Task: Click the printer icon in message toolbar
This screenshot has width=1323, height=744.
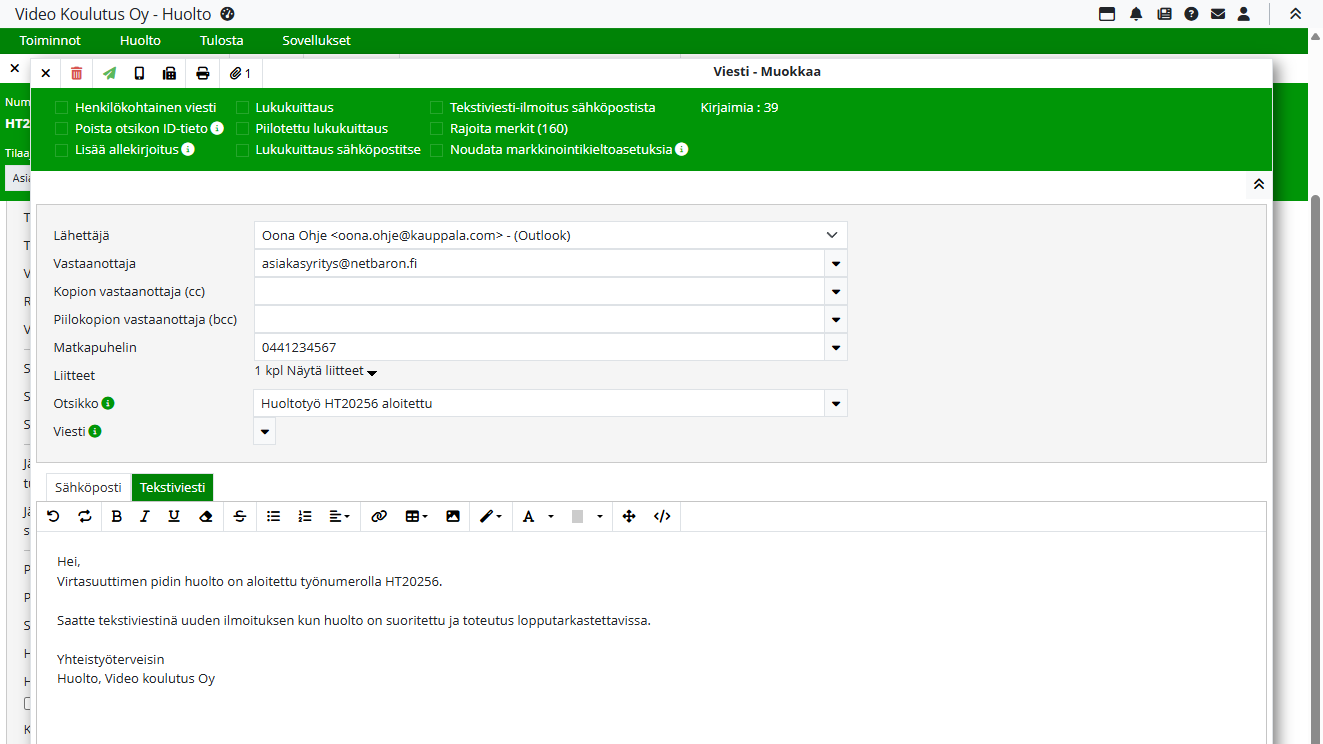Action: (203, 73)
